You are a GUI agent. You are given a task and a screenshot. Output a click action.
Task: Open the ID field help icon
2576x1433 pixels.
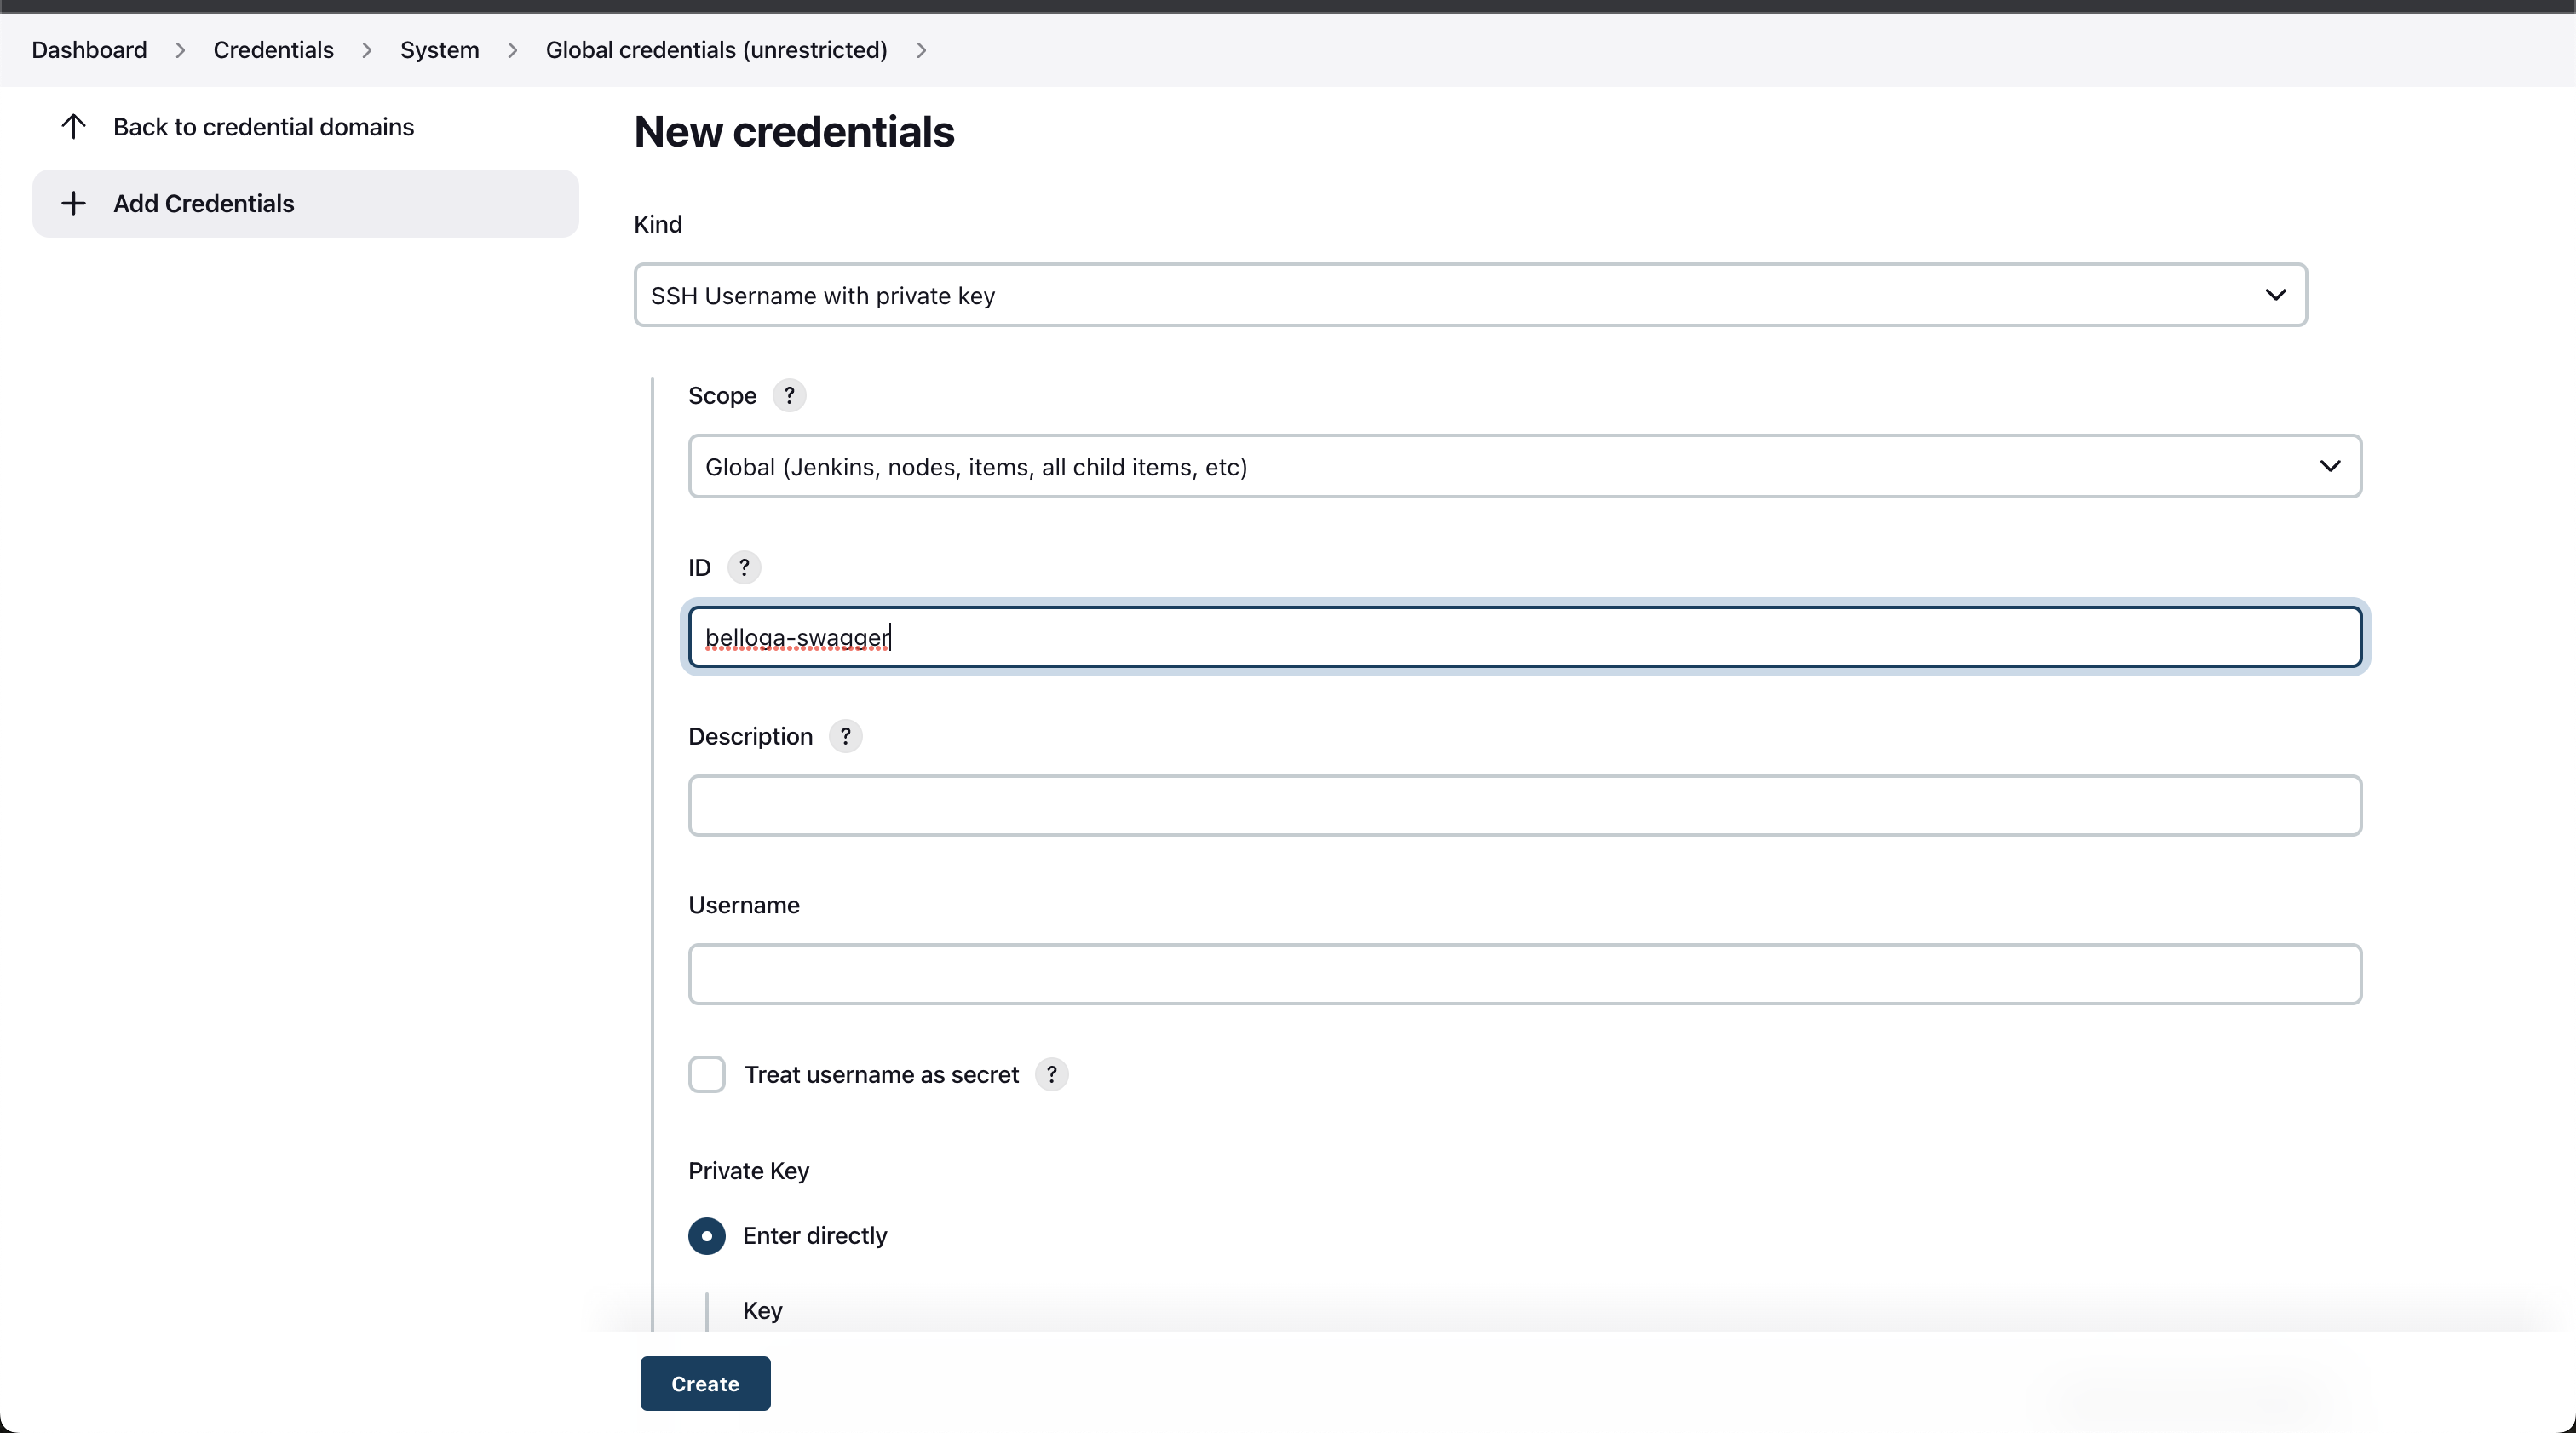(744, 567)
